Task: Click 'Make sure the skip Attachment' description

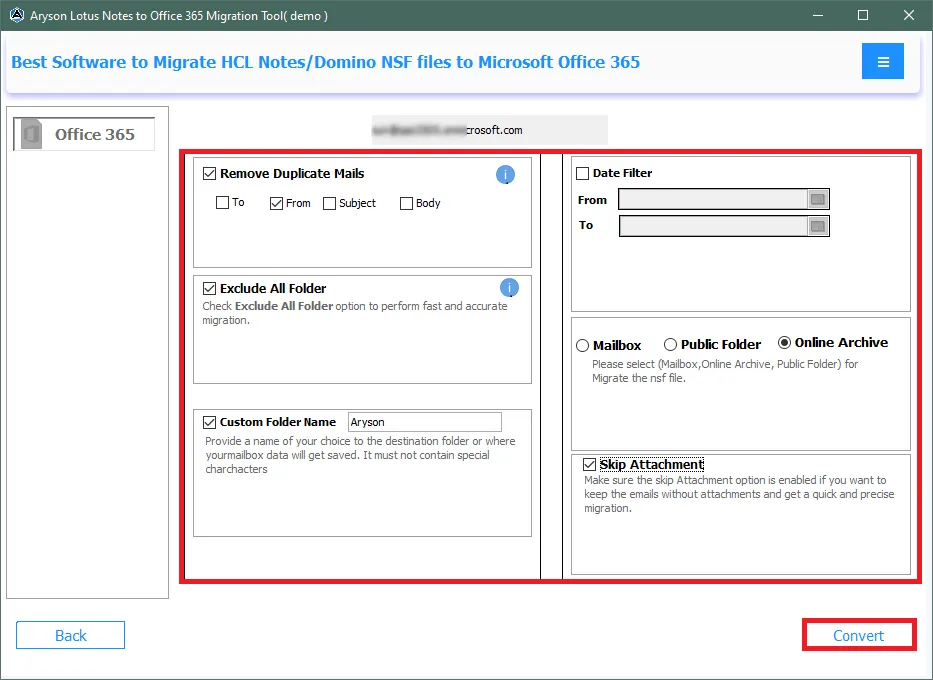Action: pyautogui.click(x=739, y=494)
